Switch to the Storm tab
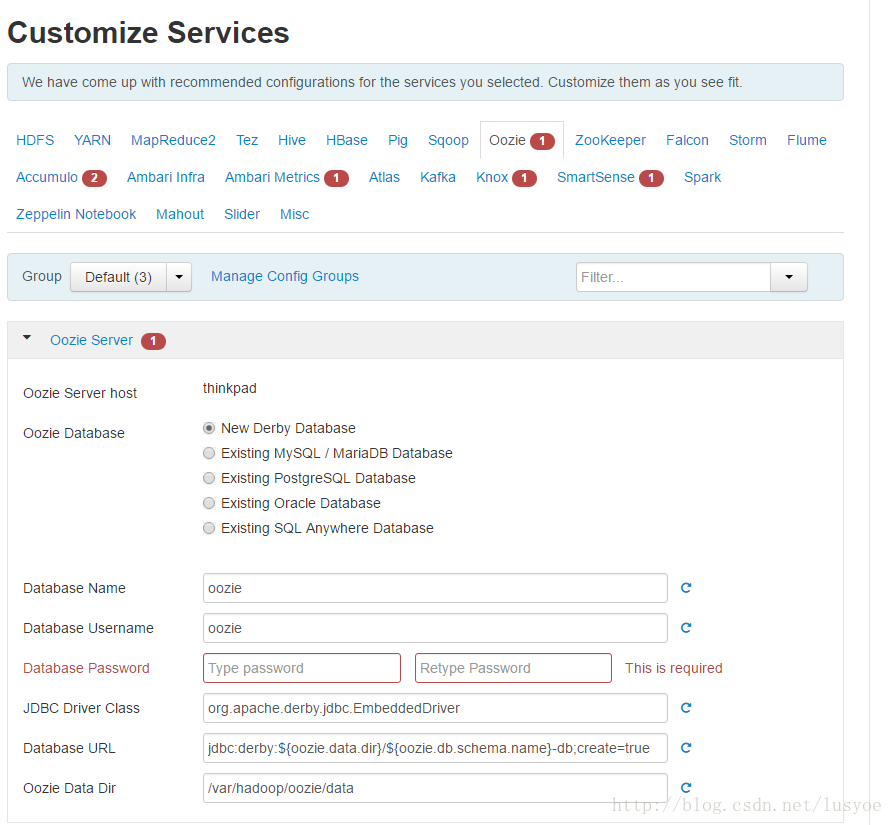This screenshot has width=893, height=825. click(x=748, y=140)
